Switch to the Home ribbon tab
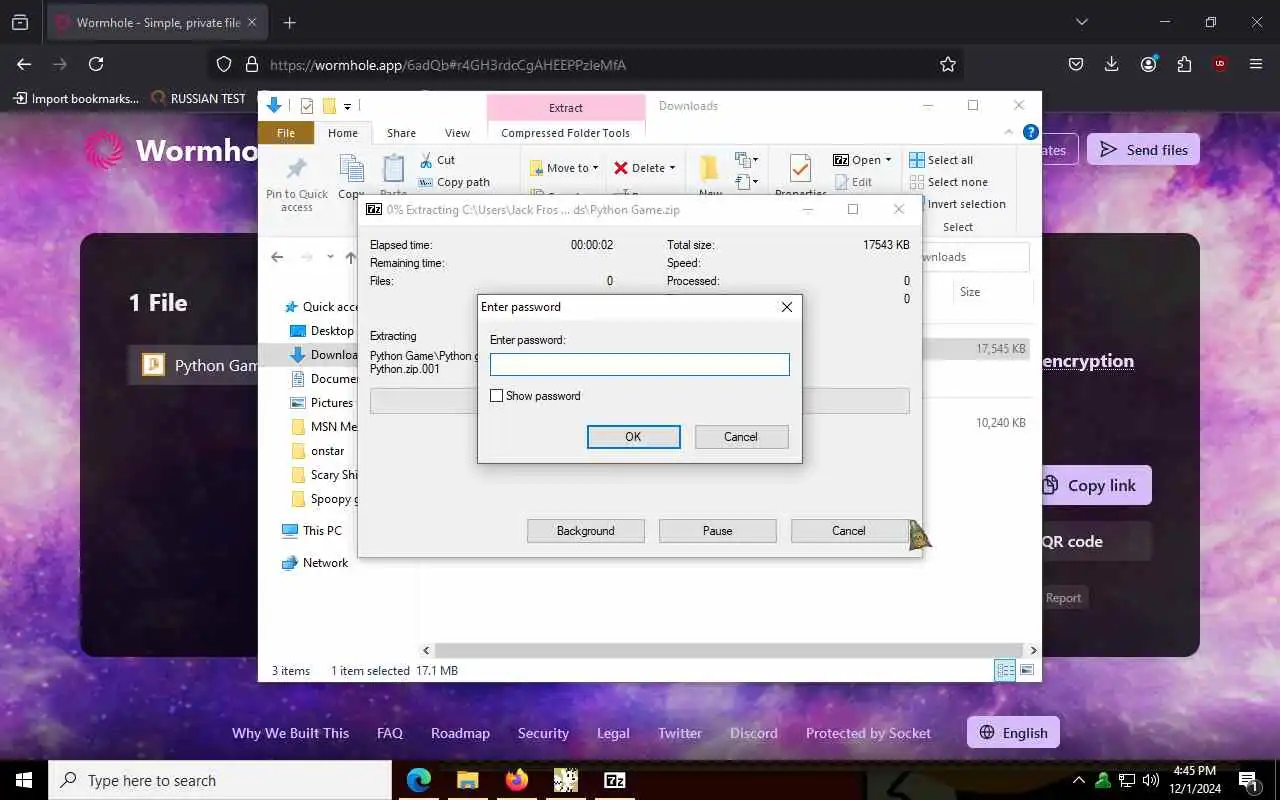 pos(343,133)
